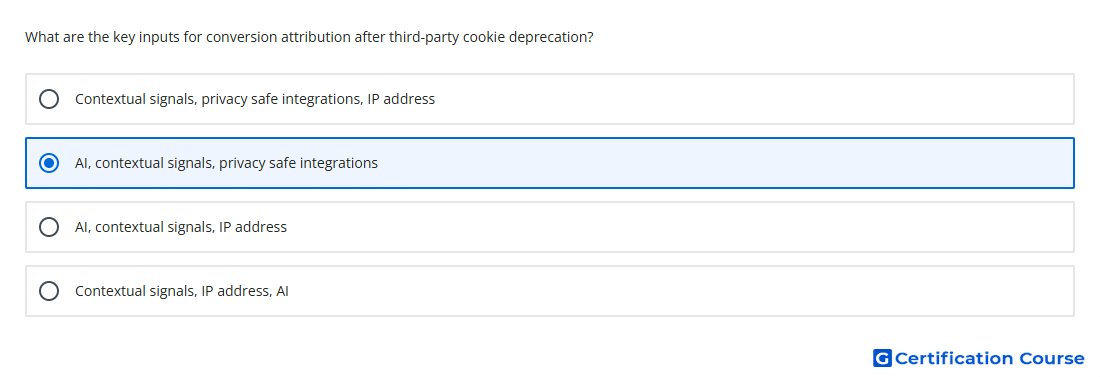Select radio for 'Contextual signals, privacy safe integrations, IP address'
1100x377 pixels.
click(49, 99)
